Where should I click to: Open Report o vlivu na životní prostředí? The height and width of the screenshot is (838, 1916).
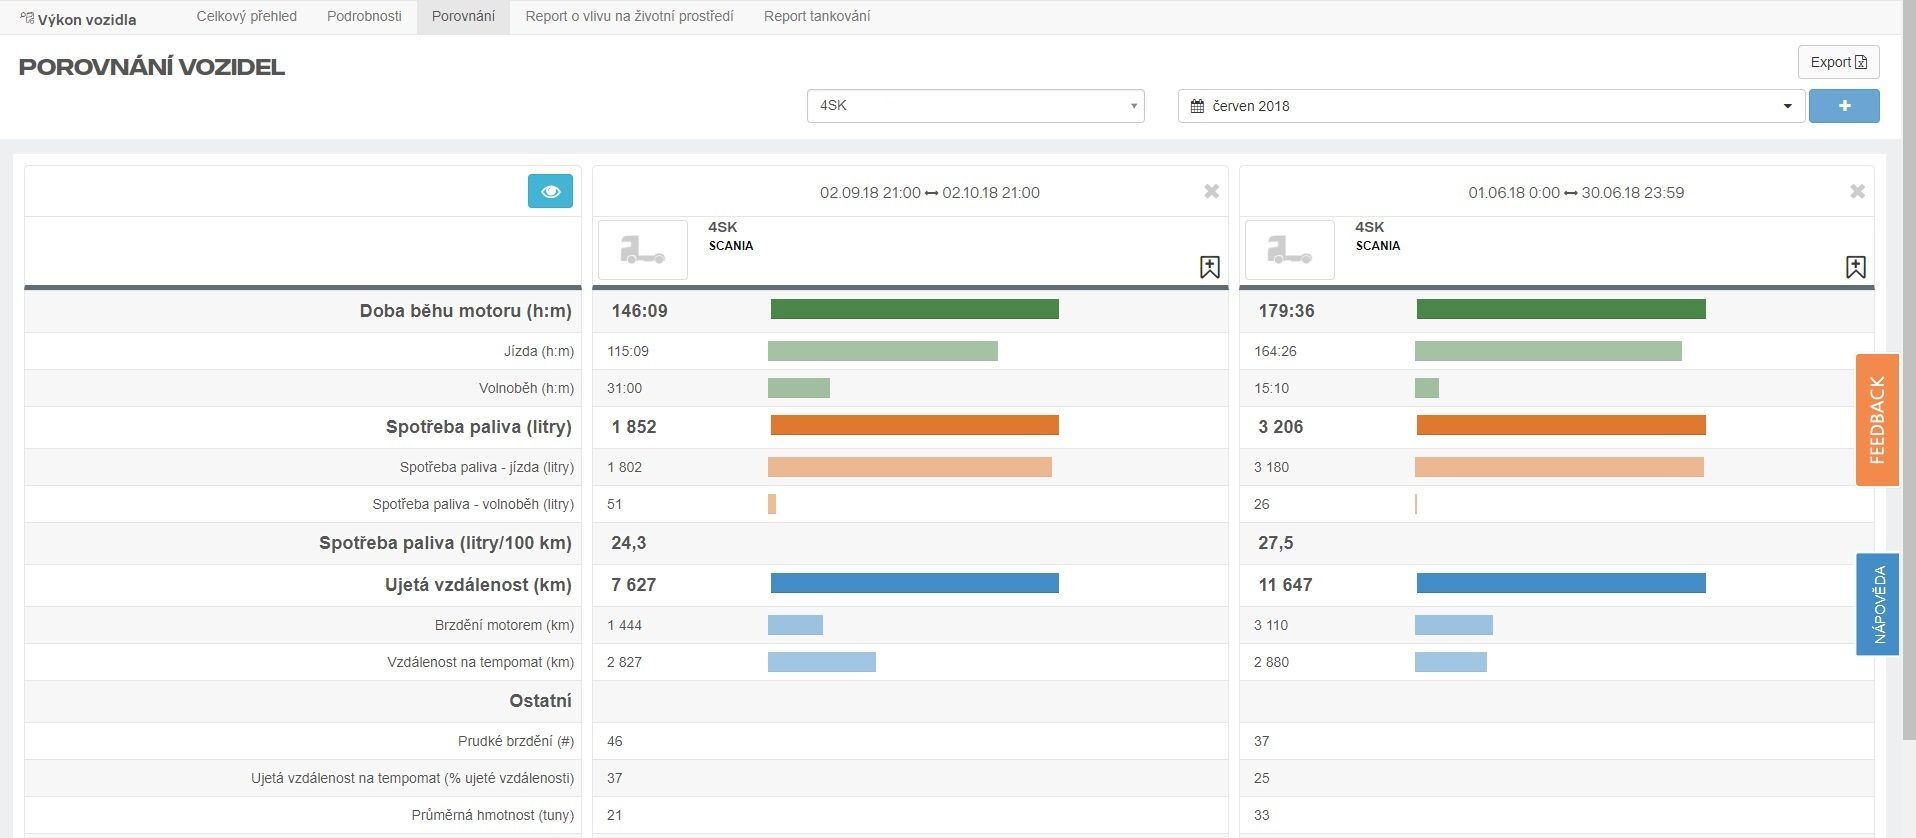pos(630,16)
